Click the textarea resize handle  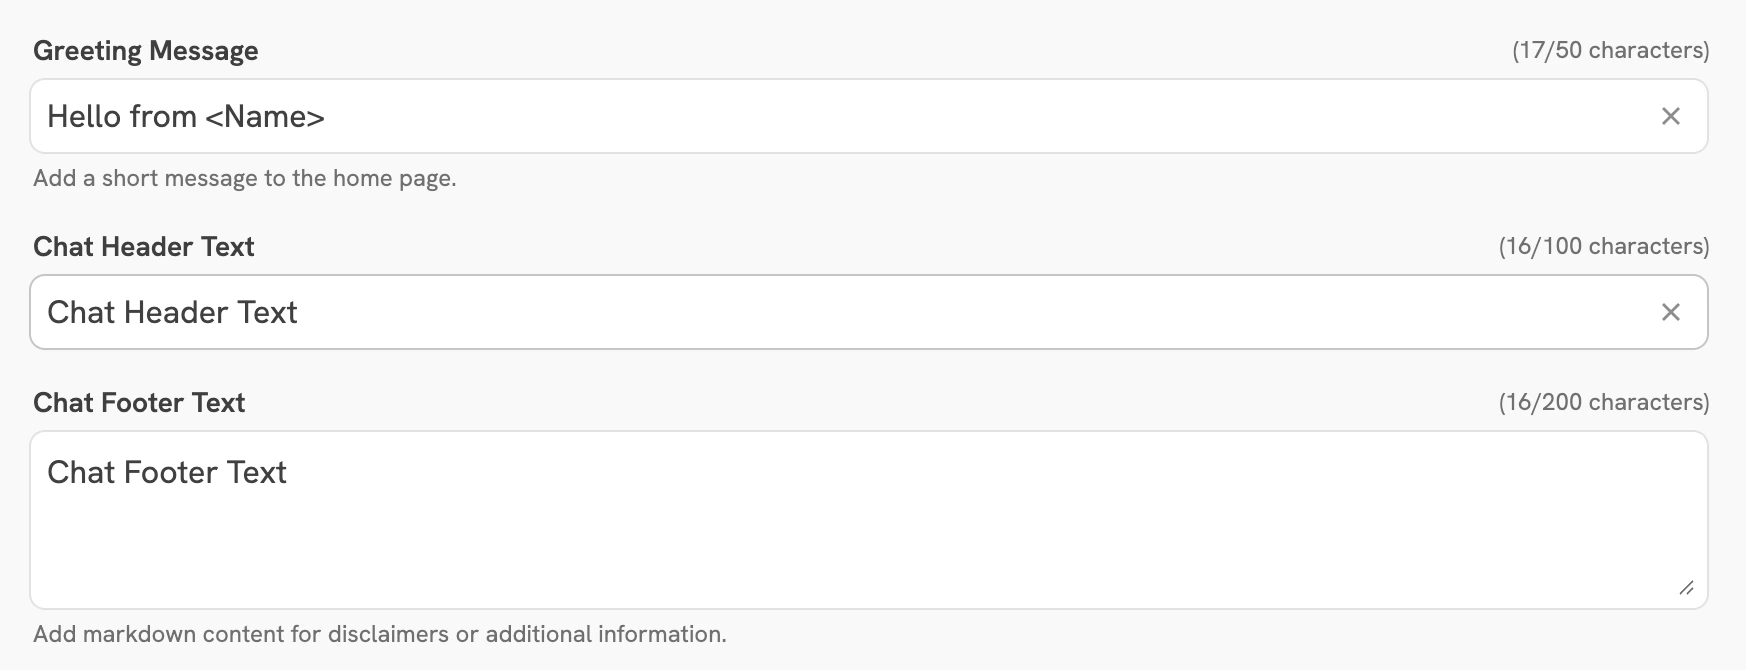tap(1688, 588)
